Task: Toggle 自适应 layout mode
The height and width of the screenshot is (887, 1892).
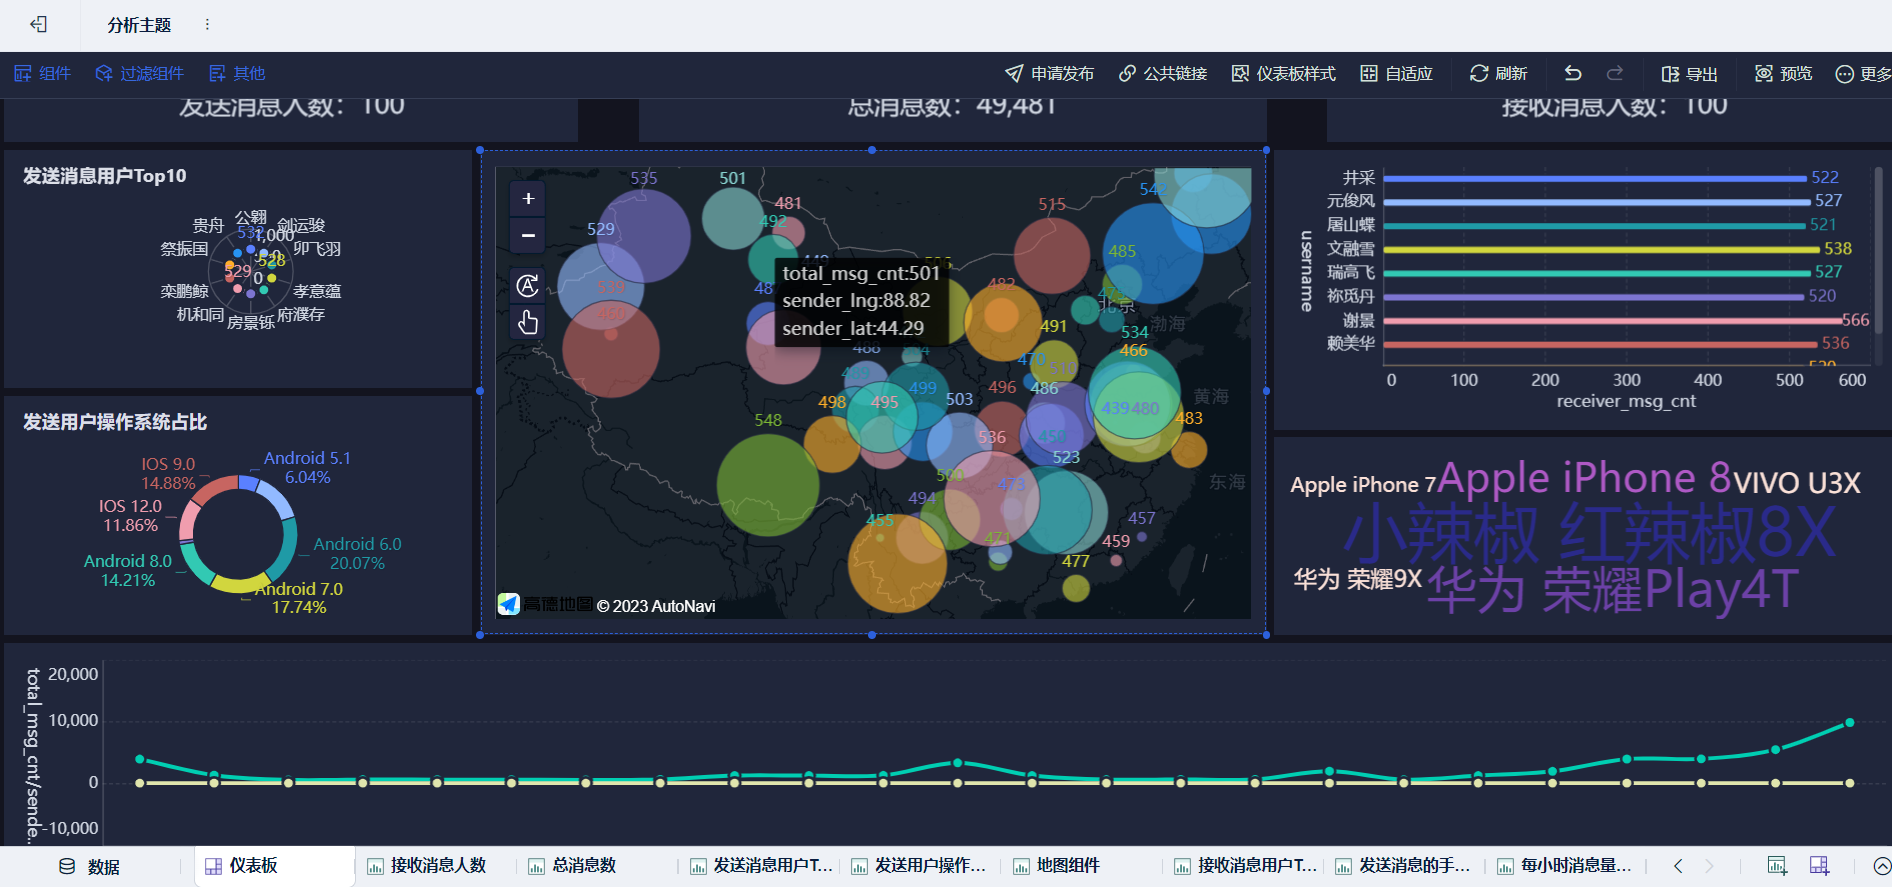Action: point(1397,73)
